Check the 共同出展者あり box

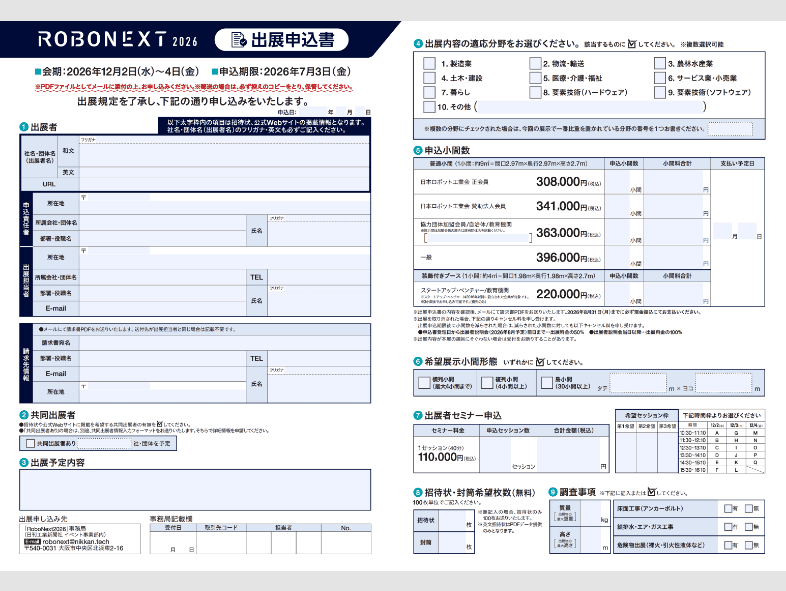click(x=26, y=442)
